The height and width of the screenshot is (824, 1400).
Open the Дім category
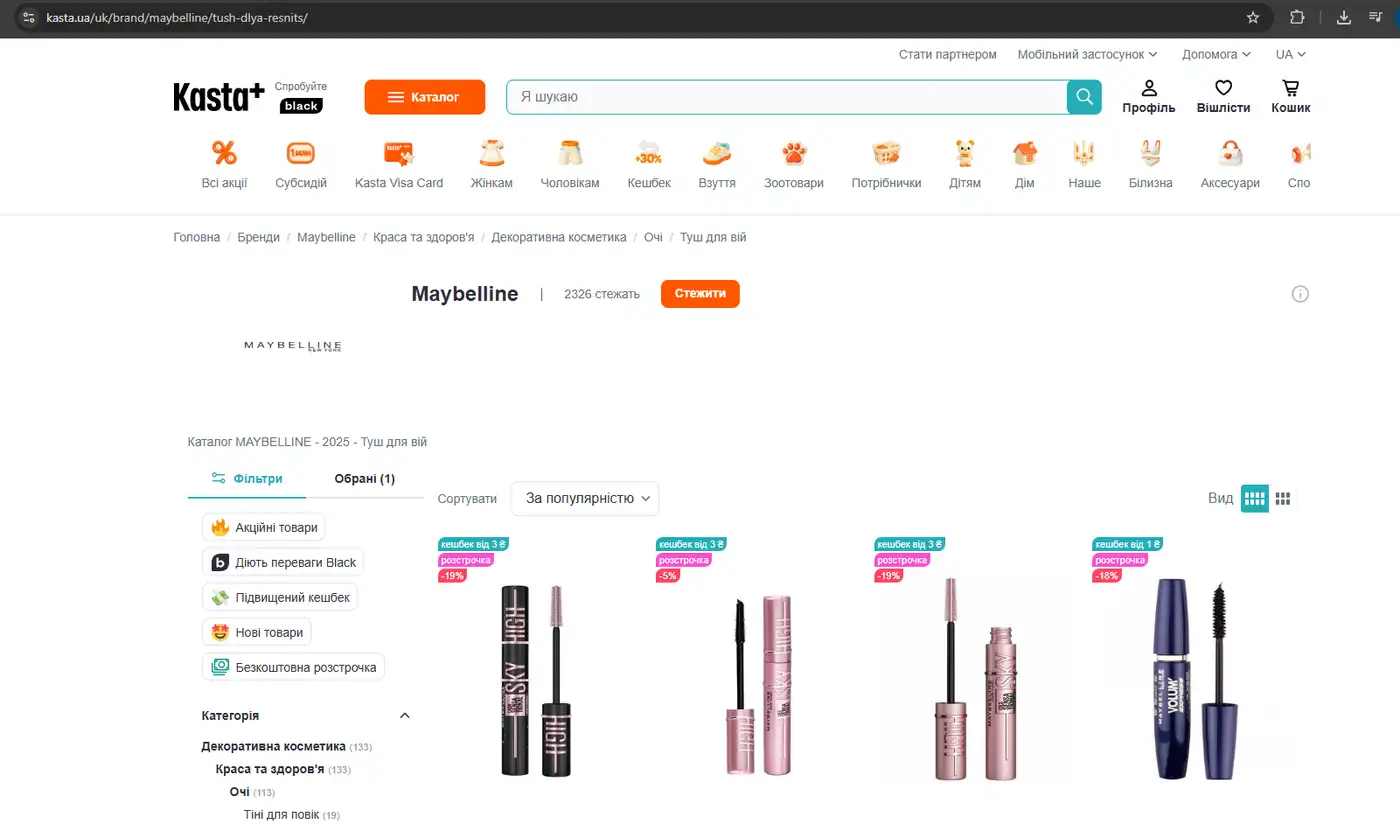pyautogui.click(x=1025, y=165)
